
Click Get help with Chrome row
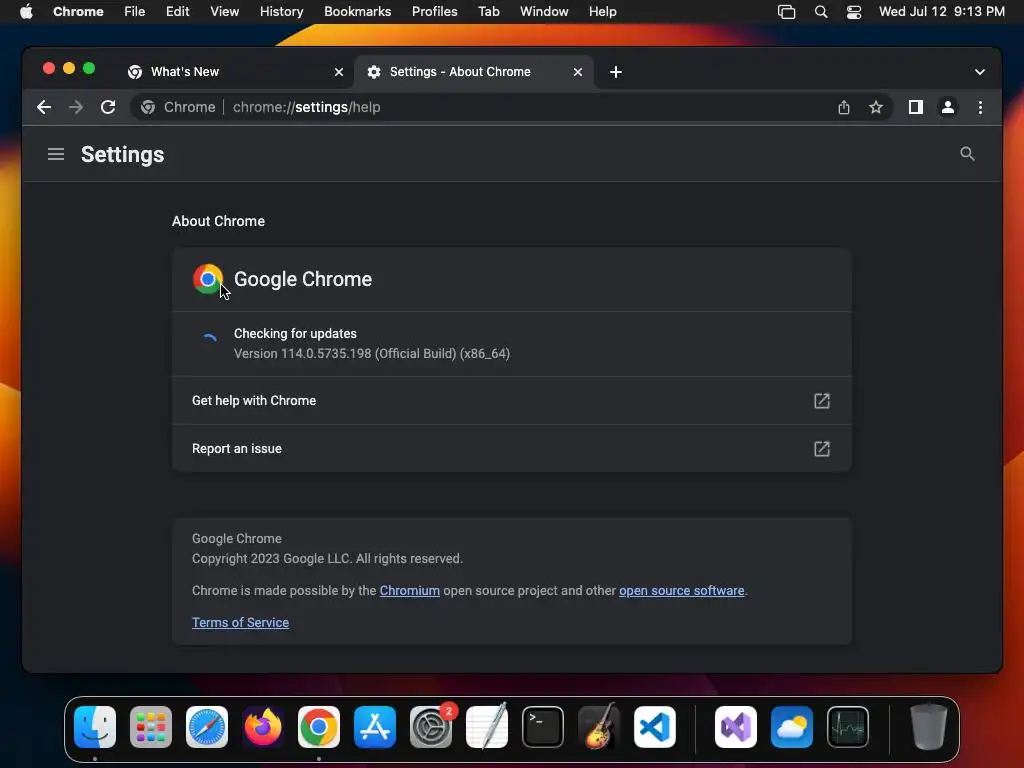coord(512,401)
